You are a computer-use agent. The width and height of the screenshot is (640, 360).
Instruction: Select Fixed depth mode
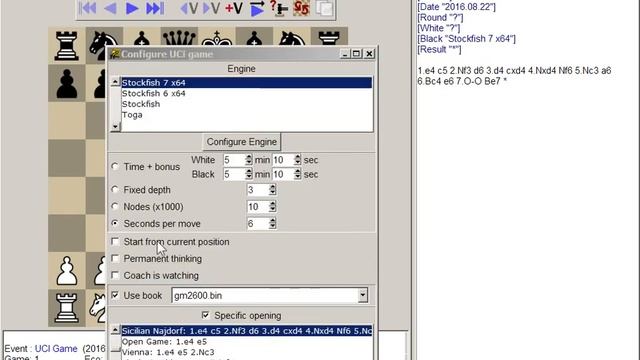pos(115,190)
